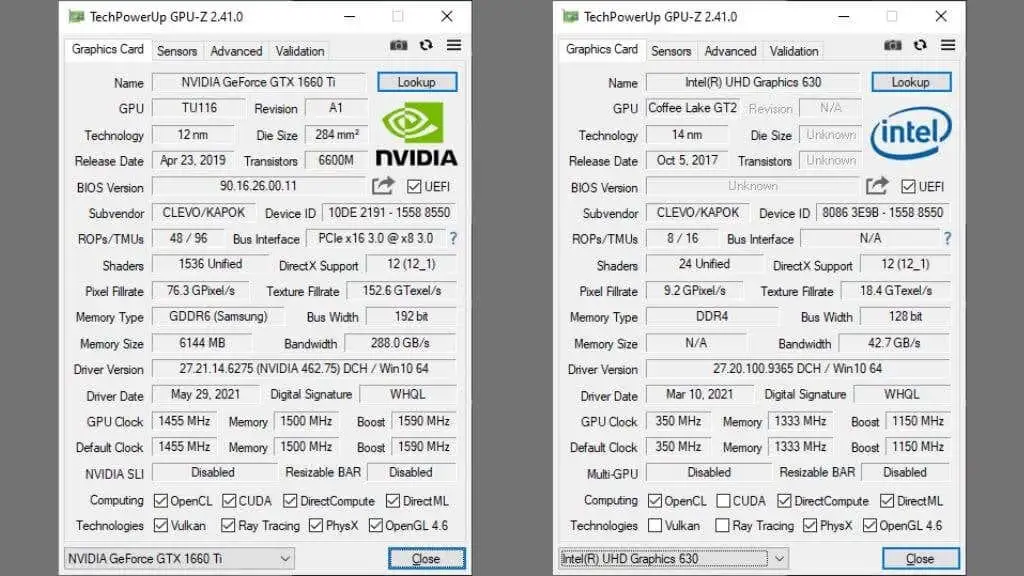The height and width of the screenshot is (576, 1024).
Task: Toggle the DirectCompute checkbox in the NVIDIA window
Action: [290, 501]
